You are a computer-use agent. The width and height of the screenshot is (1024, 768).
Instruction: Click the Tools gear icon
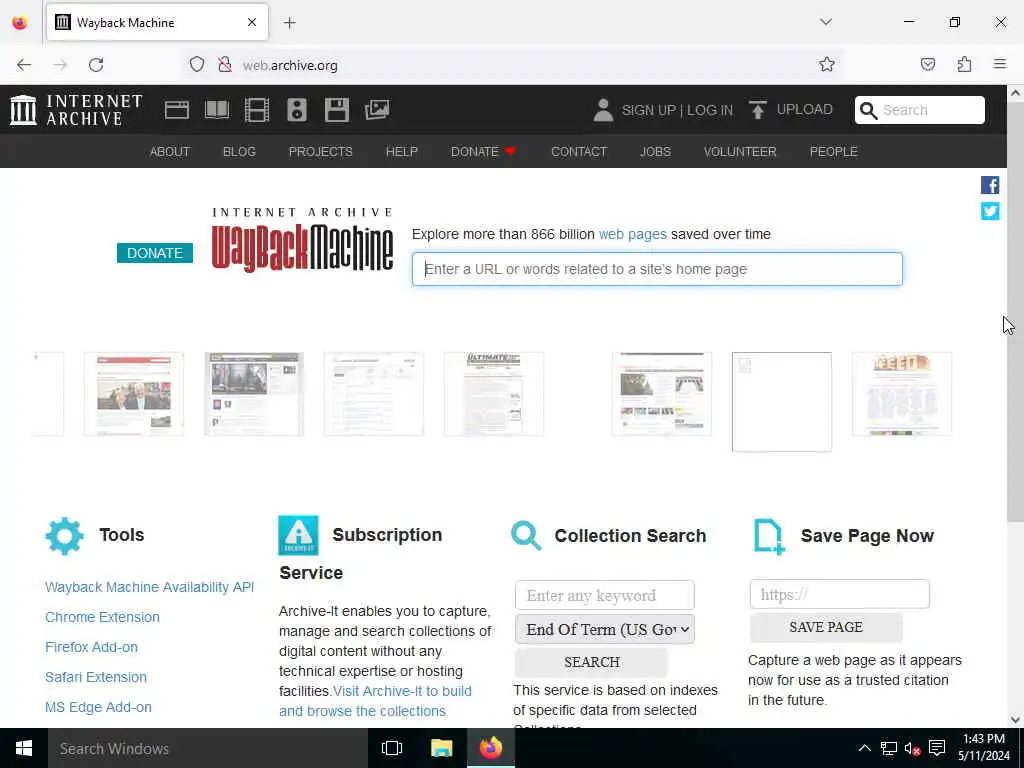[65, 536]
